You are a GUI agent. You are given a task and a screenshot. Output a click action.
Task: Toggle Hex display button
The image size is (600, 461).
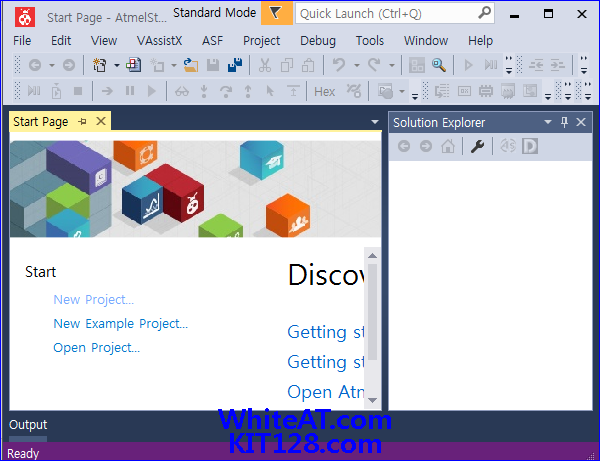tap(324, 91)
